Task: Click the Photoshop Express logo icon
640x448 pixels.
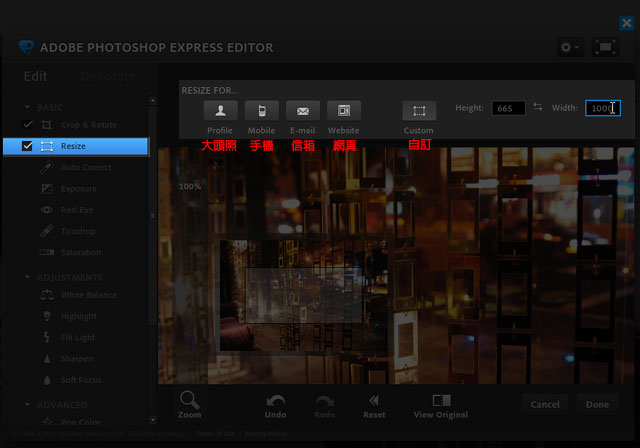Action: tap(26, 47)
